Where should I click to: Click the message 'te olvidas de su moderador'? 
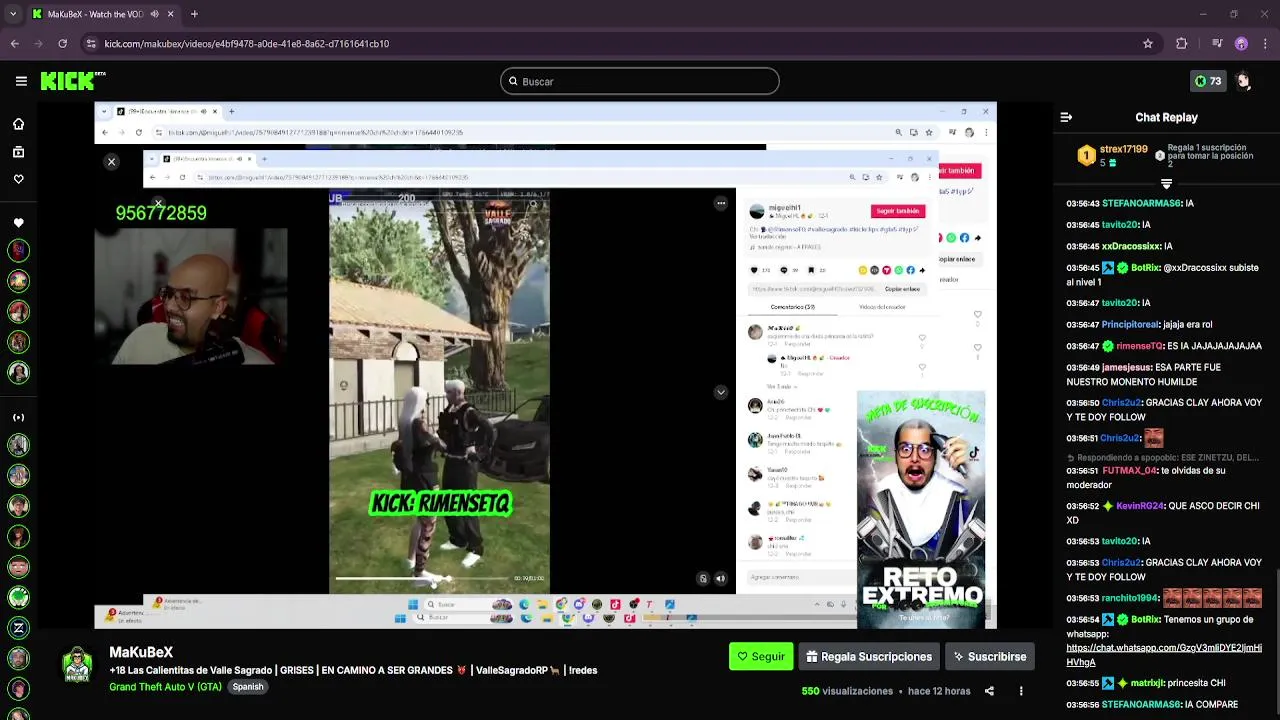click(1152, 478)
